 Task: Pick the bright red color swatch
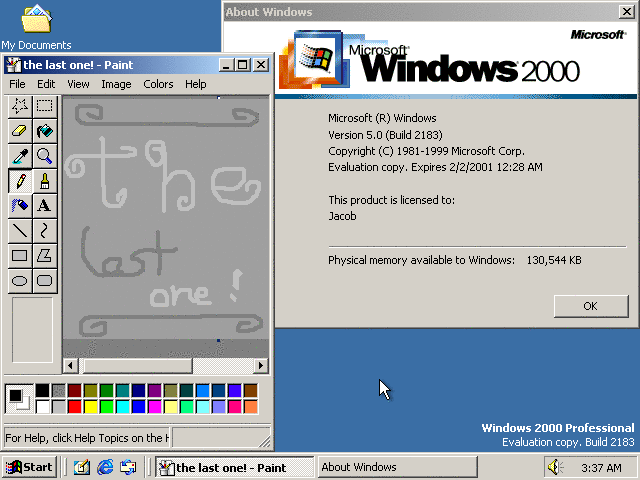click(74, 407)
